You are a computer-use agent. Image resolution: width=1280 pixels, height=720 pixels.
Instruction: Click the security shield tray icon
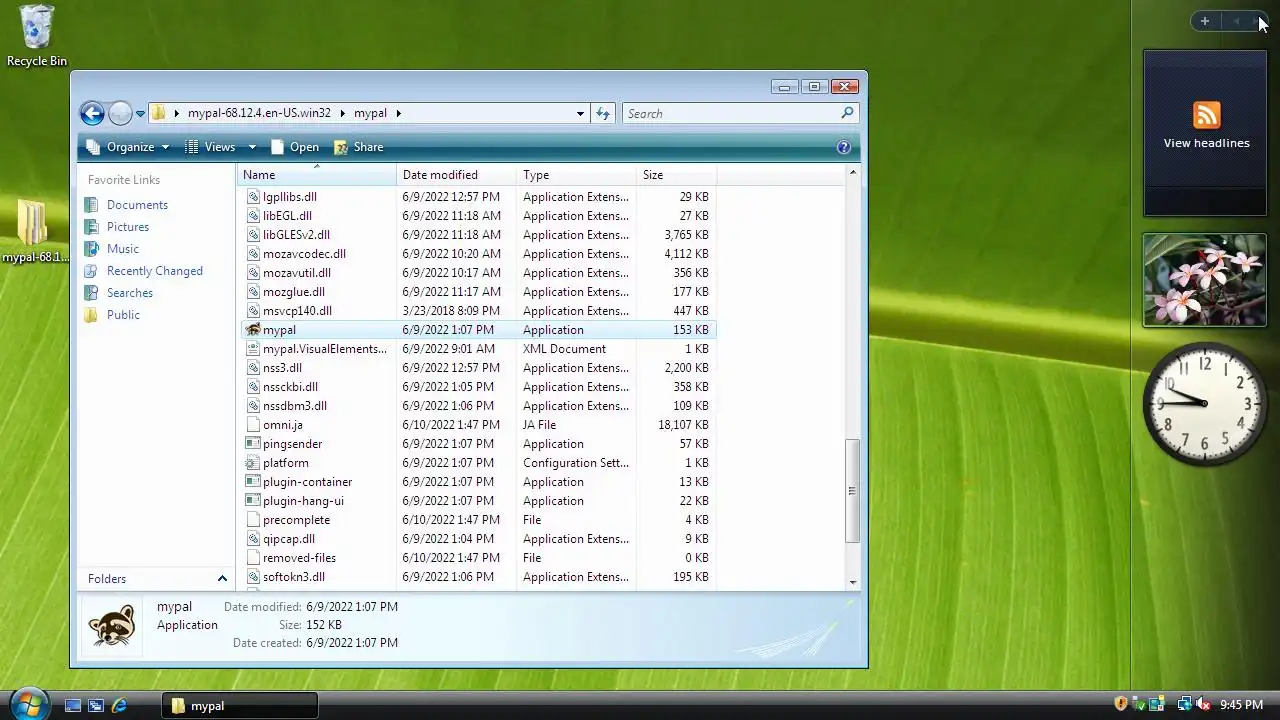[1121, 705]
